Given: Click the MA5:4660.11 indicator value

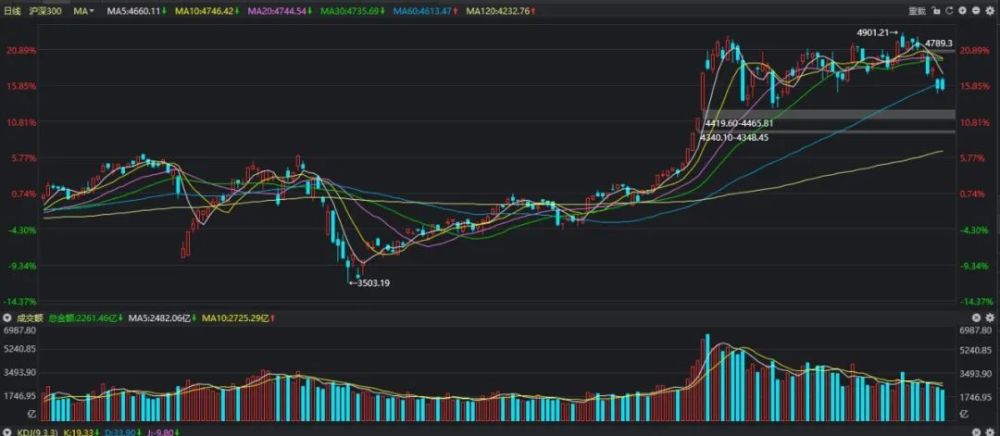Looking at the screenshot, I should click(133, 10).
